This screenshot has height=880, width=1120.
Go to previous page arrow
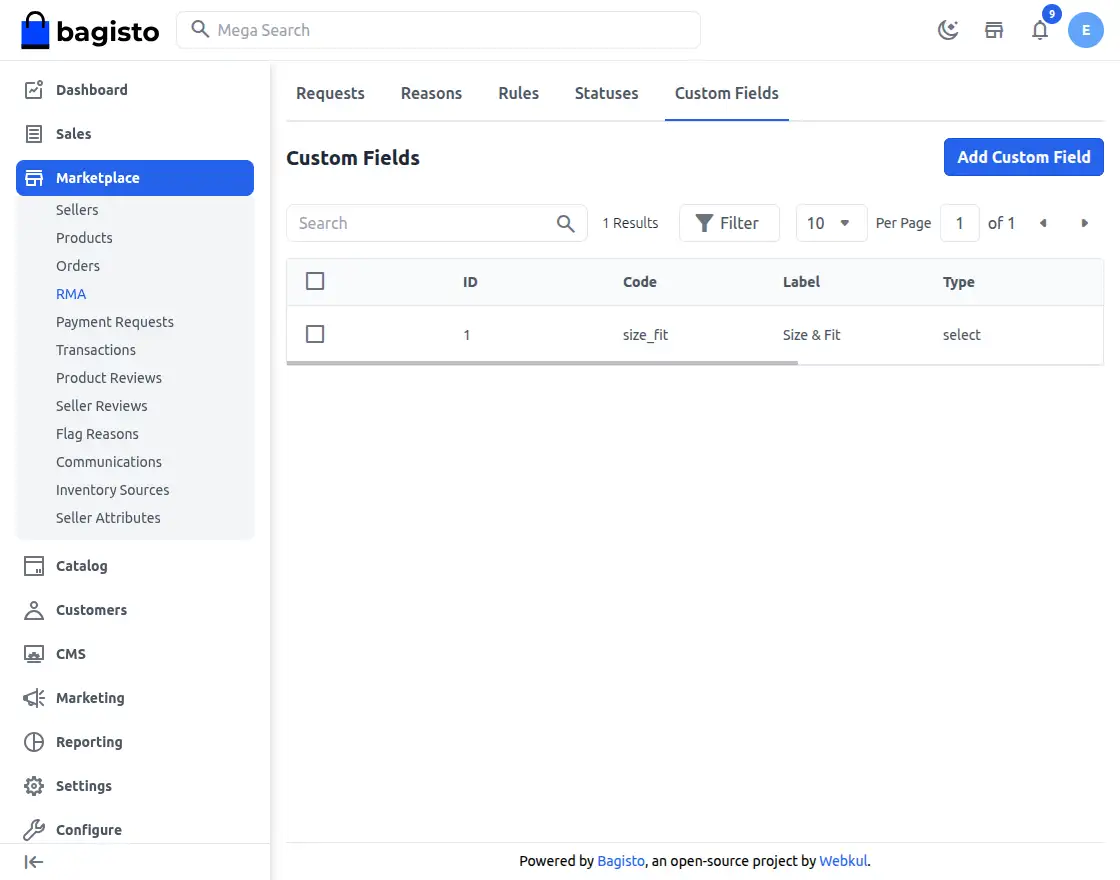point(1043,223)
